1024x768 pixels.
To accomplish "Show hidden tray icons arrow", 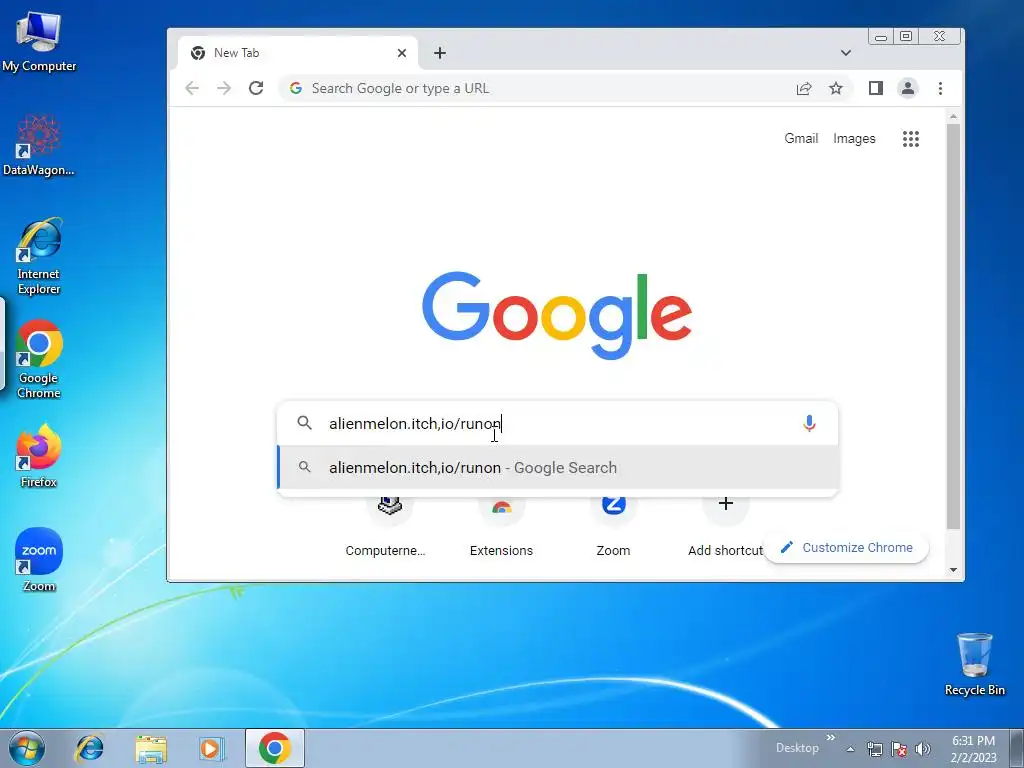I will pyautogui.click(x=851, y=749).
